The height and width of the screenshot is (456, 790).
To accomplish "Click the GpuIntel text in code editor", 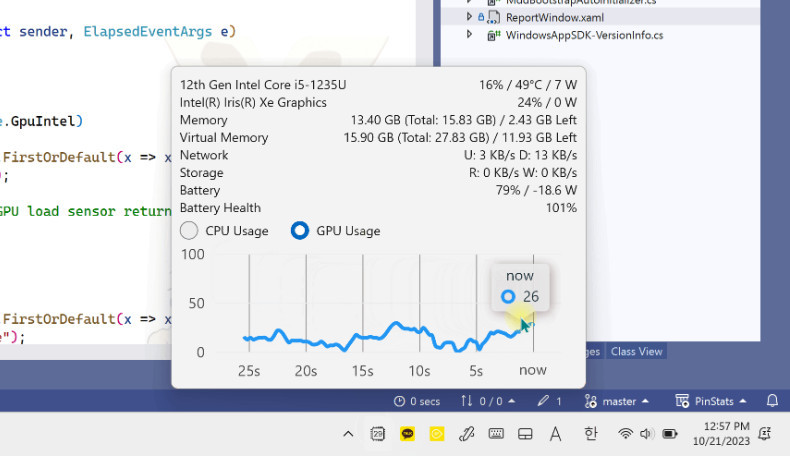I will 43,121.
